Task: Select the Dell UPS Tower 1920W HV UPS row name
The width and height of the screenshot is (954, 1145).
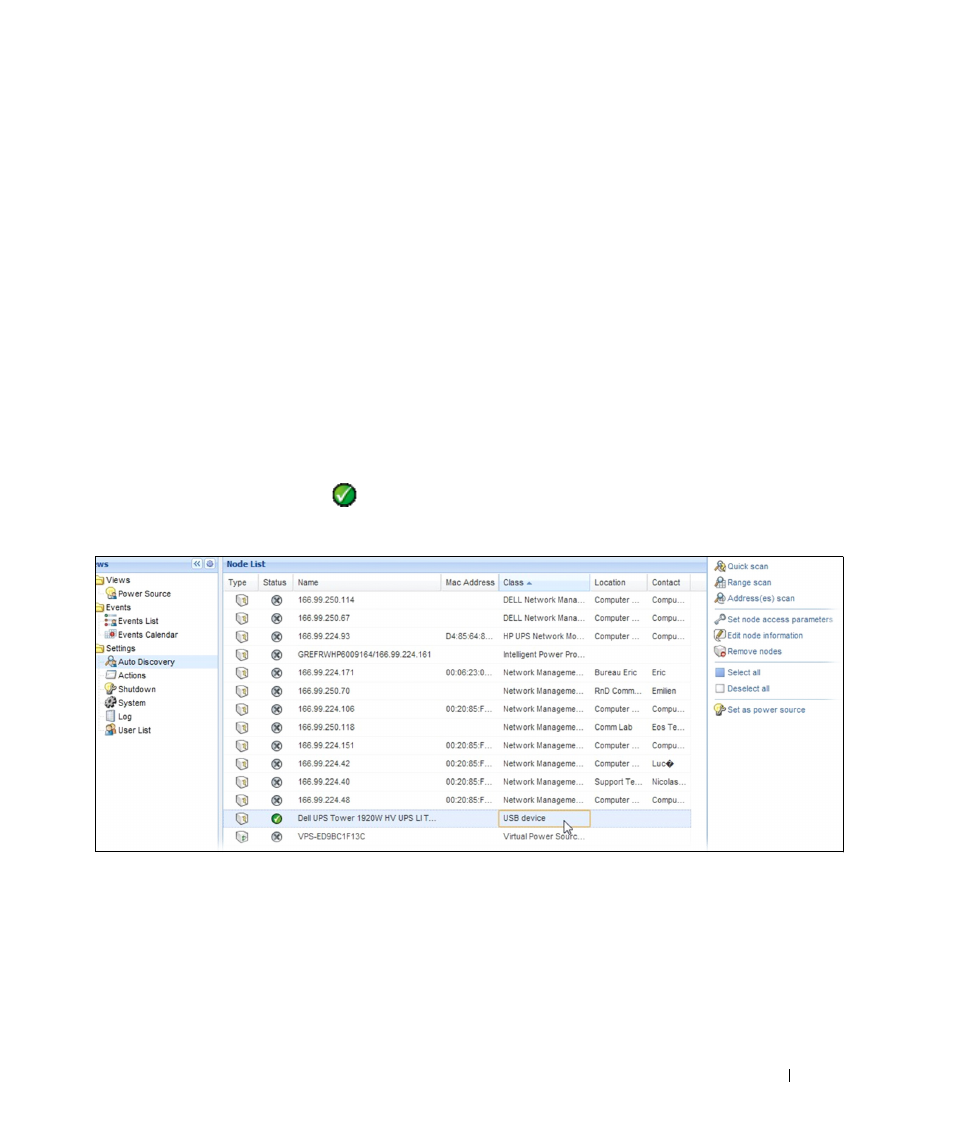Action: (x=366, y=819)
